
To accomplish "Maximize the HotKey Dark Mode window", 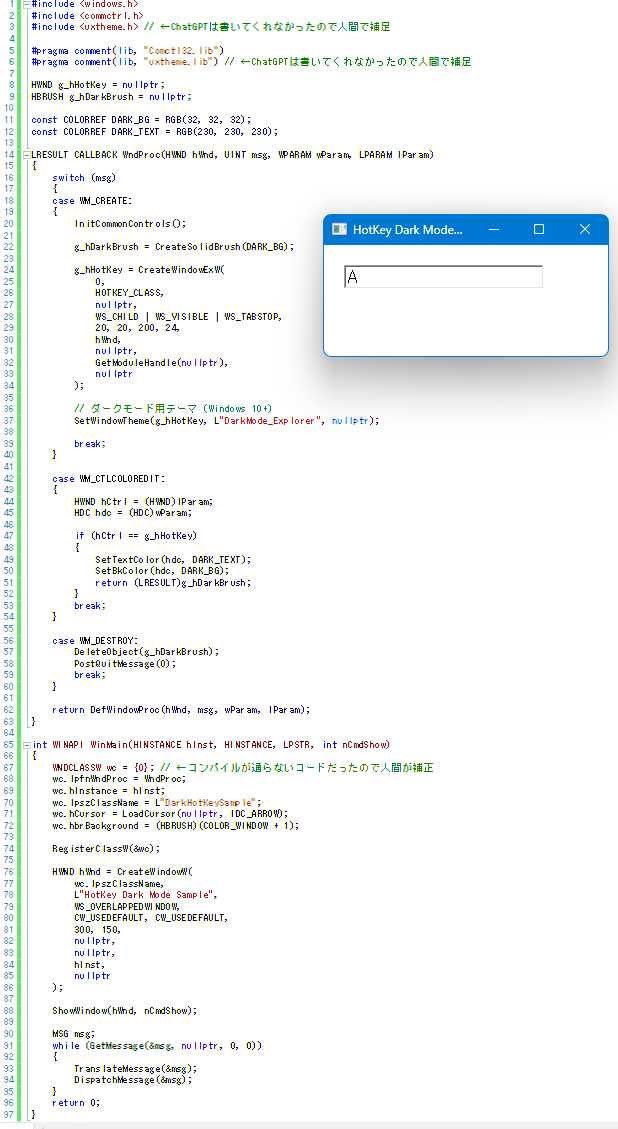I will 539,230.
